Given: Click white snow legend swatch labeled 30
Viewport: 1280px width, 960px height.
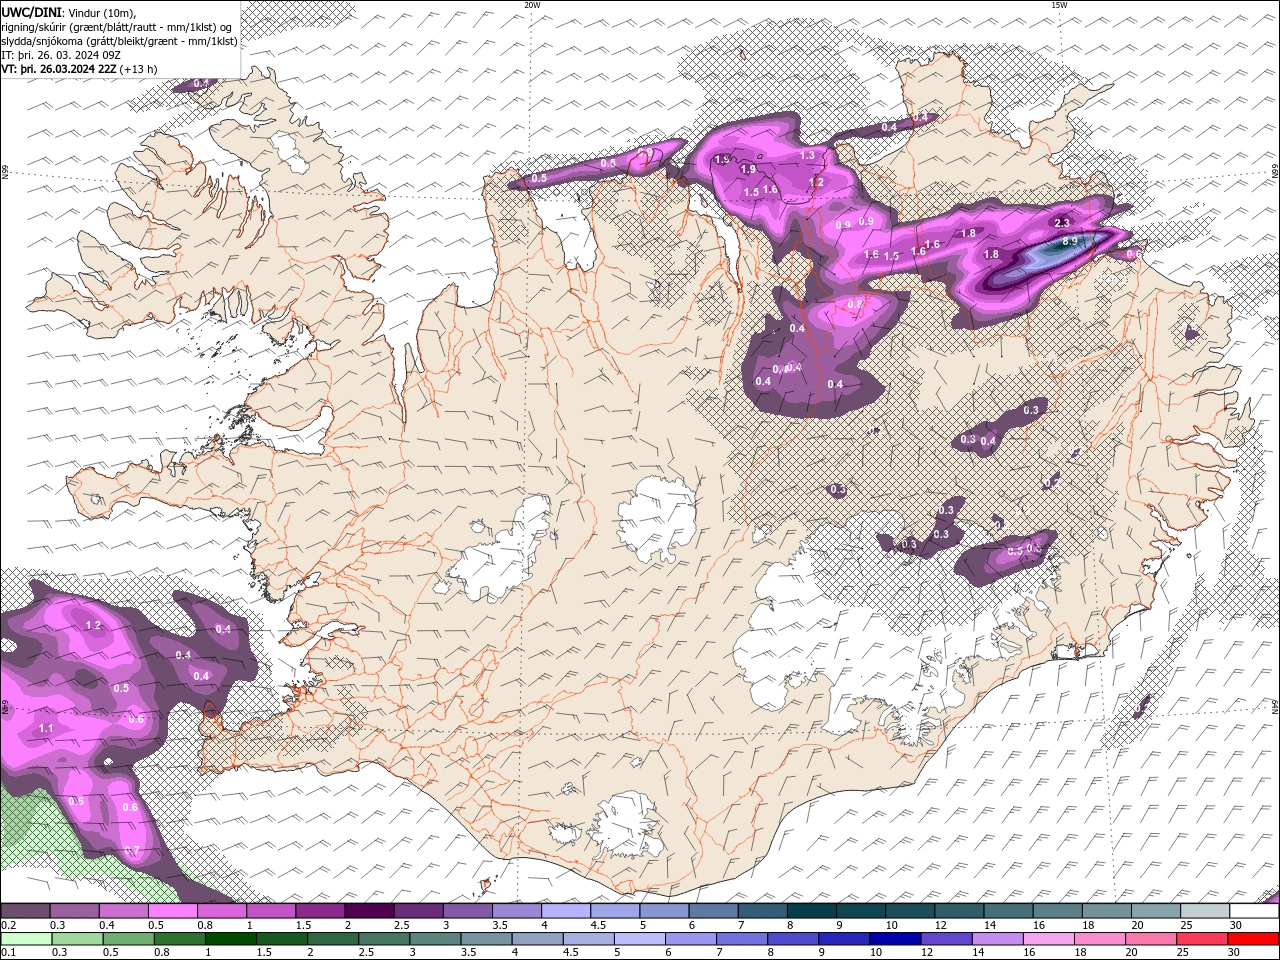Looking at the screenshot, I should (1254, 911).
